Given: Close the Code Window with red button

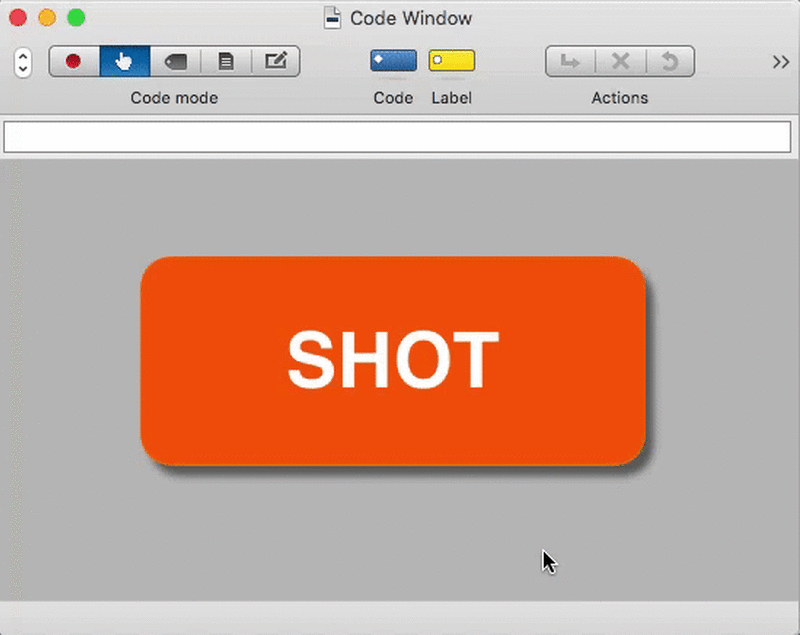Looking at the screenshot, I should [18, 18].
